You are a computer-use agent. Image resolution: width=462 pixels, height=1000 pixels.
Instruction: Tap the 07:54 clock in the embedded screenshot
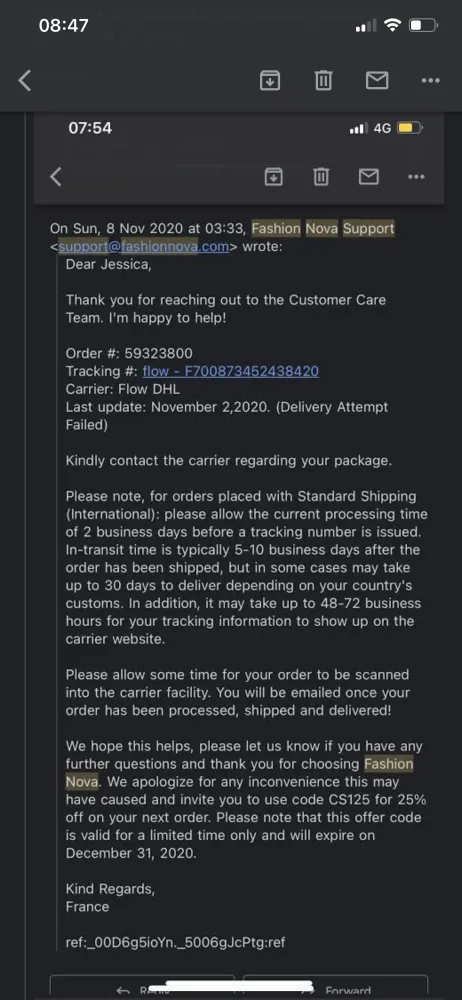(90, 128)
